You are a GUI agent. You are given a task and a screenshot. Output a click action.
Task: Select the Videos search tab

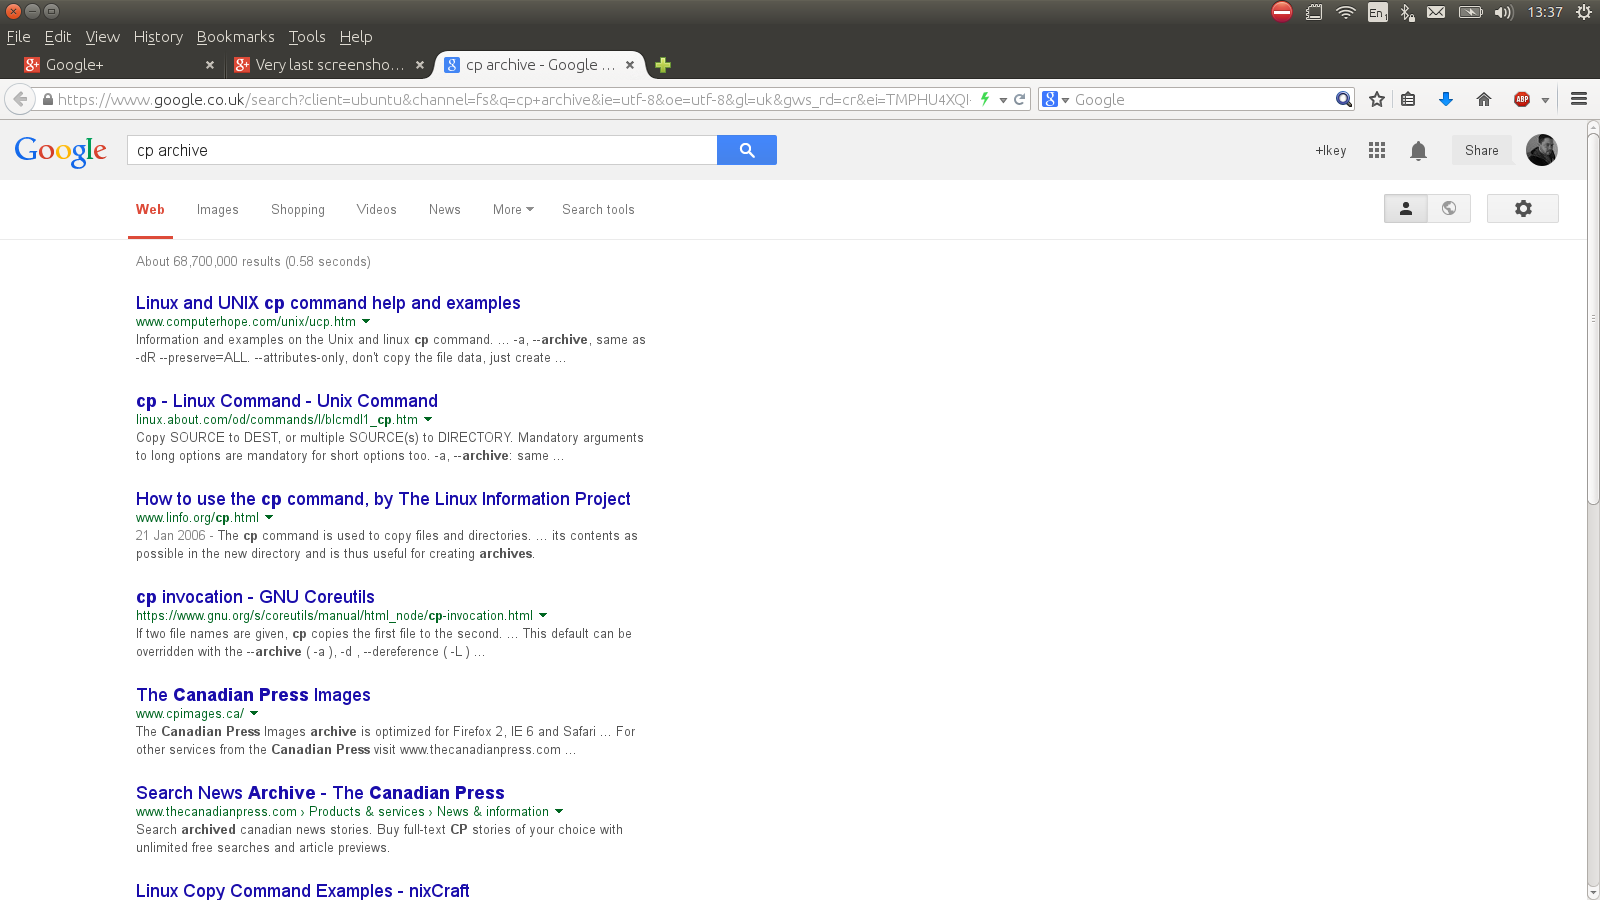click(x=376, y=209)
